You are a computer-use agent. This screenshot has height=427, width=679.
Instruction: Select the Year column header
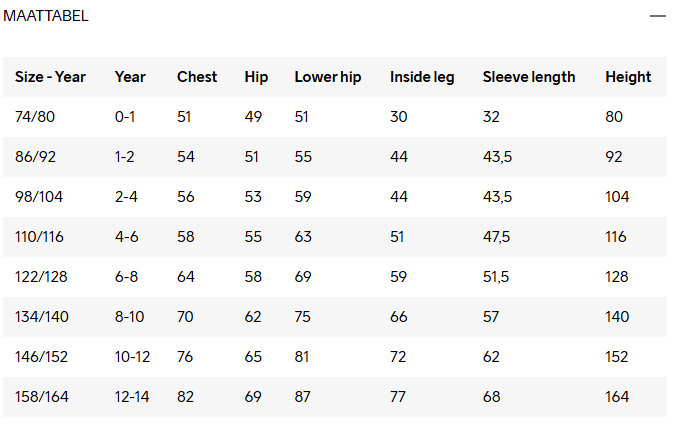130,77
